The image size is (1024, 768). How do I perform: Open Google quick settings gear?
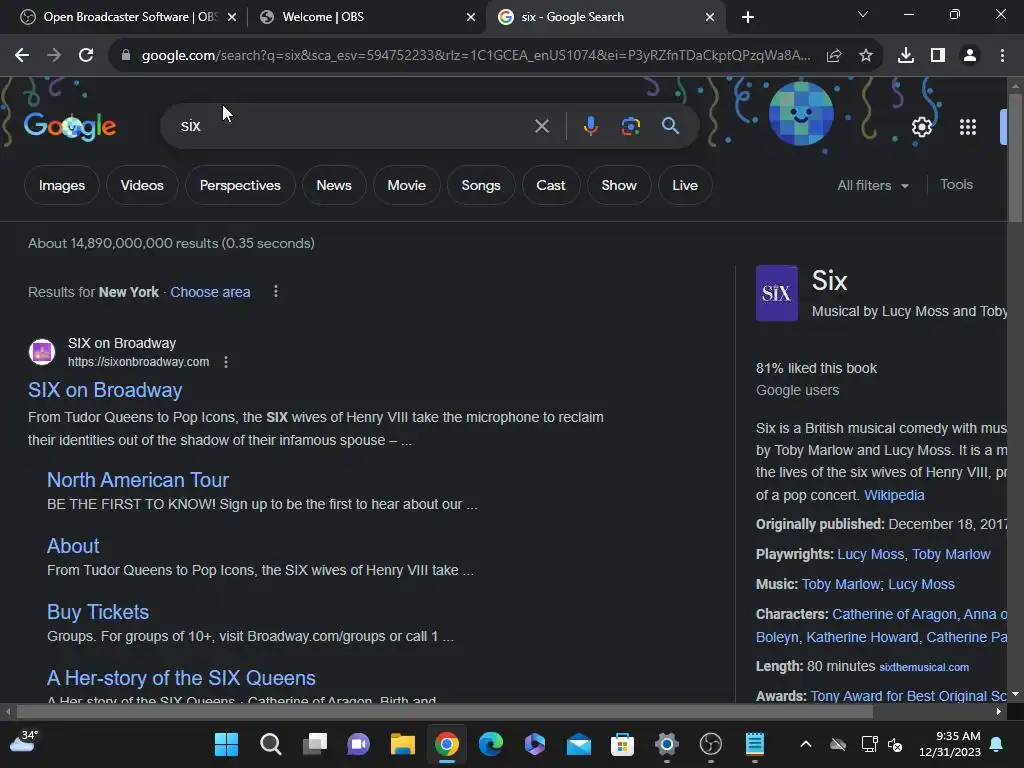pos(921,127)
